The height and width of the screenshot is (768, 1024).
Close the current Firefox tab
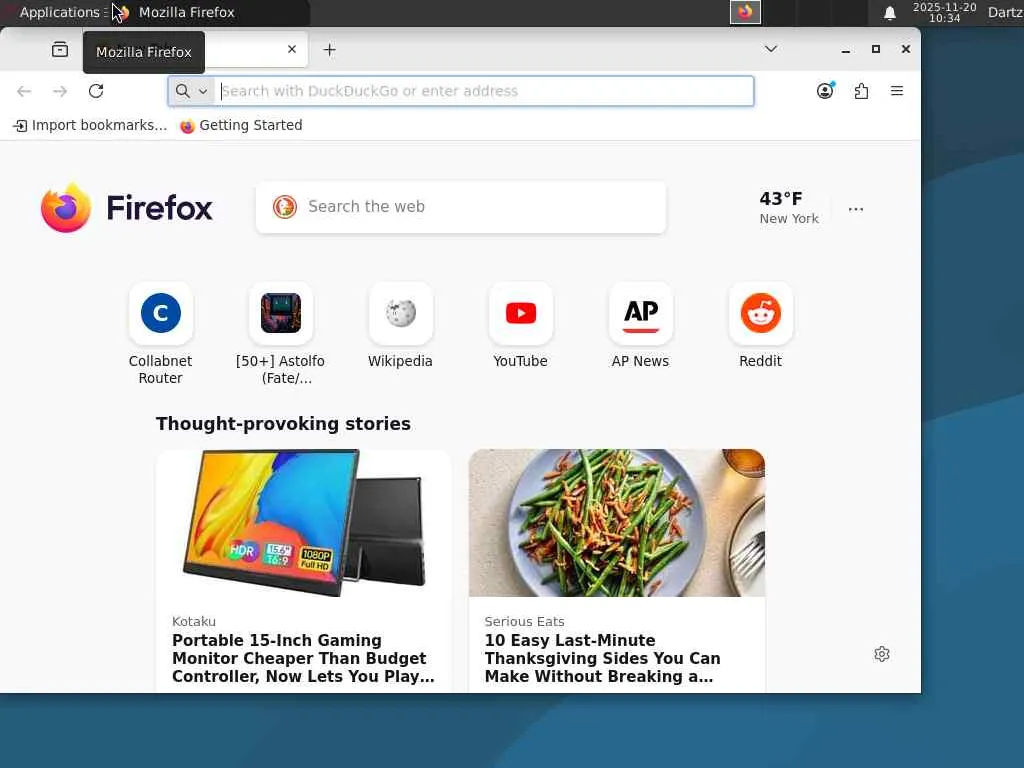click(292, 49)
